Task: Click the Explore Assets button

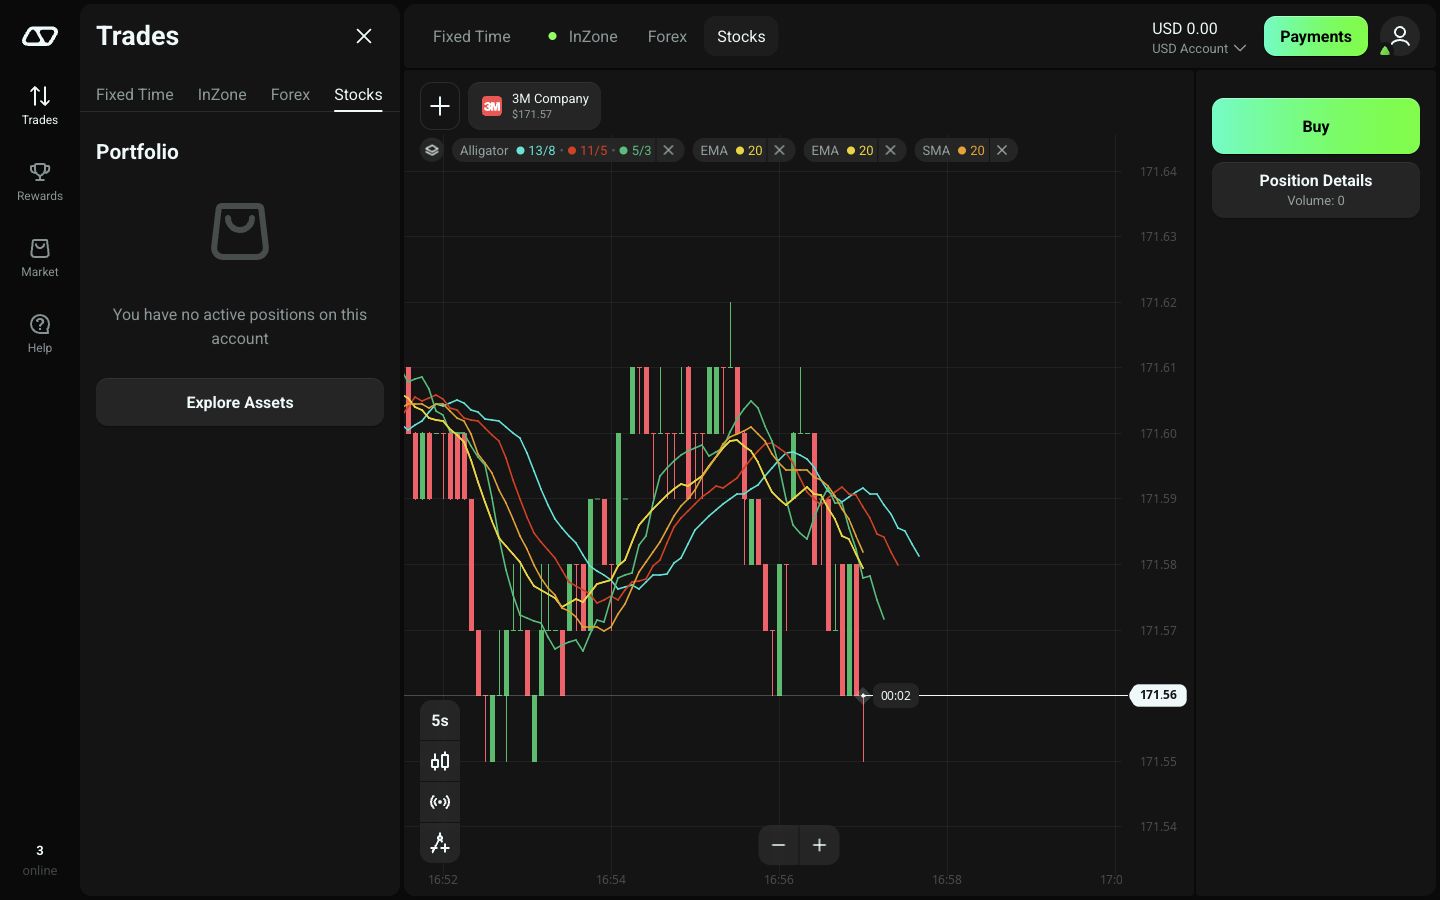Action: pyautogui.click(x=240, y=402)
